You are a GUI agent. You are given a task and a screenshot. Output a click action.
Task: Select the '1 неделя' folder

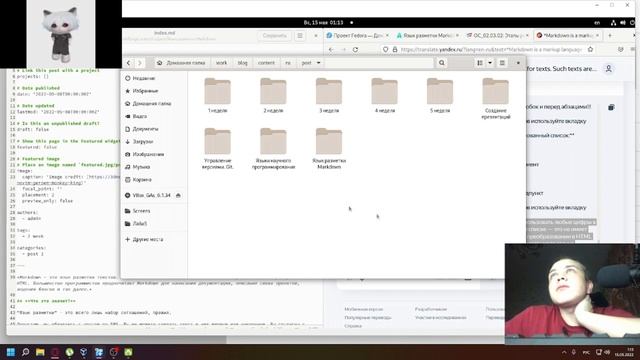[x=217, y=96]
